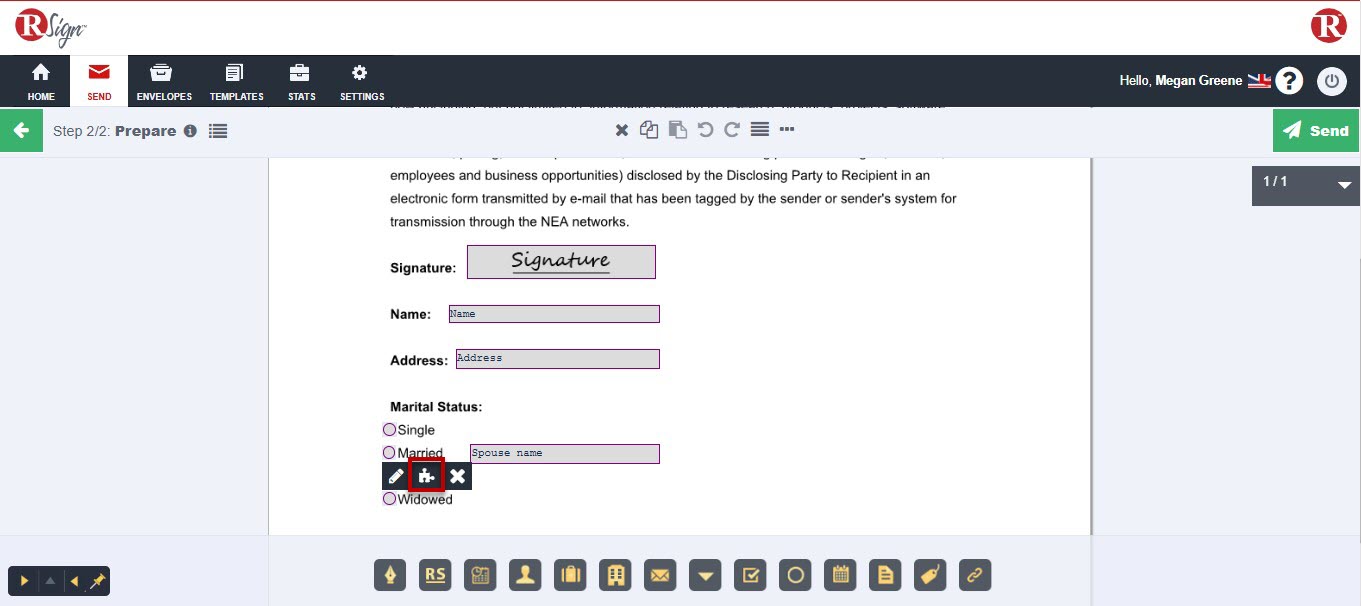Click the green Send button
Image resolution: width=1361 pixels, height=606 pixels.
(x=1315, y=130)
